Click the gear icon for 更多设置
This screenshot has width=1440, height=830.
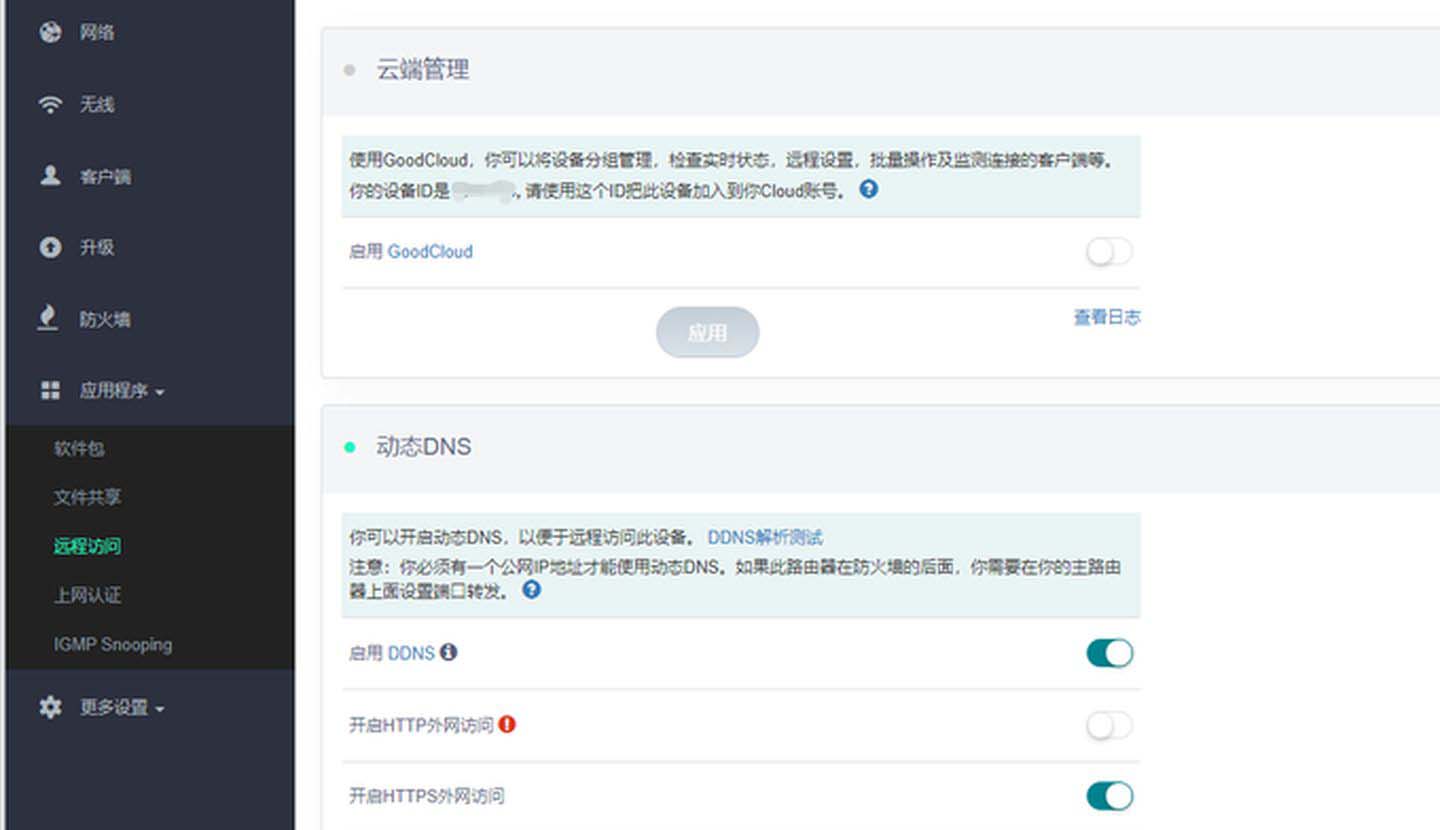(x=50, y=707)
